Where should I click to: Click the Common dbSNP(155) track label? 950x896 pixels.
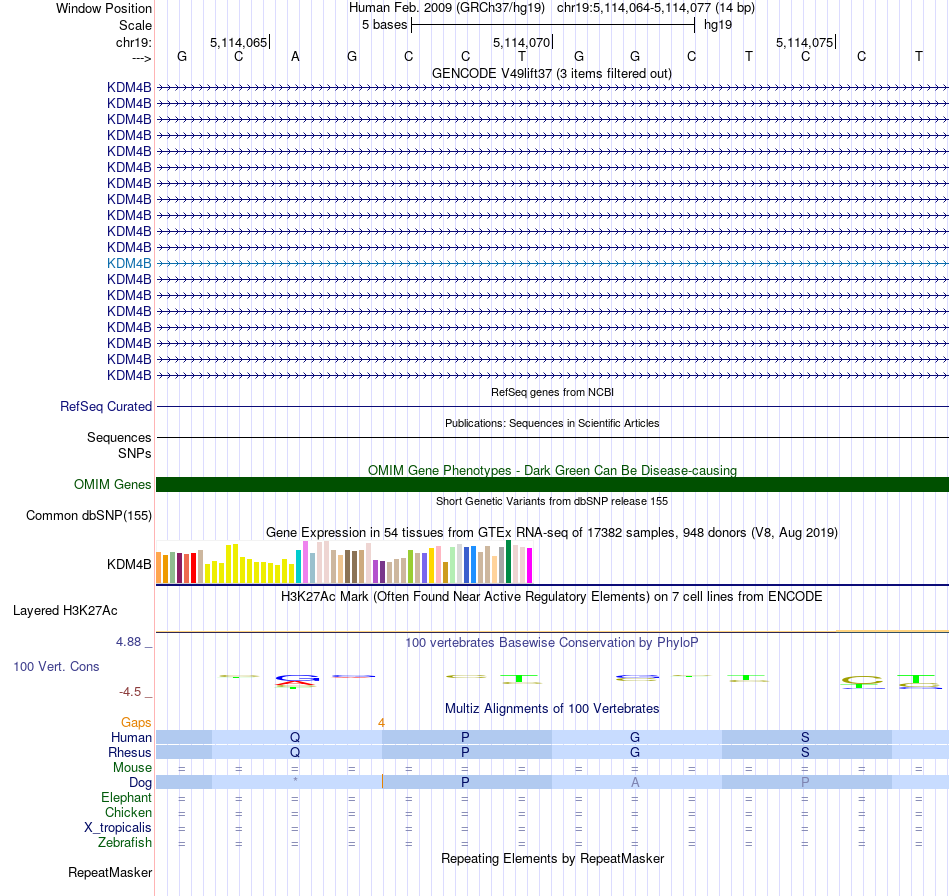(x=89, y=516)
